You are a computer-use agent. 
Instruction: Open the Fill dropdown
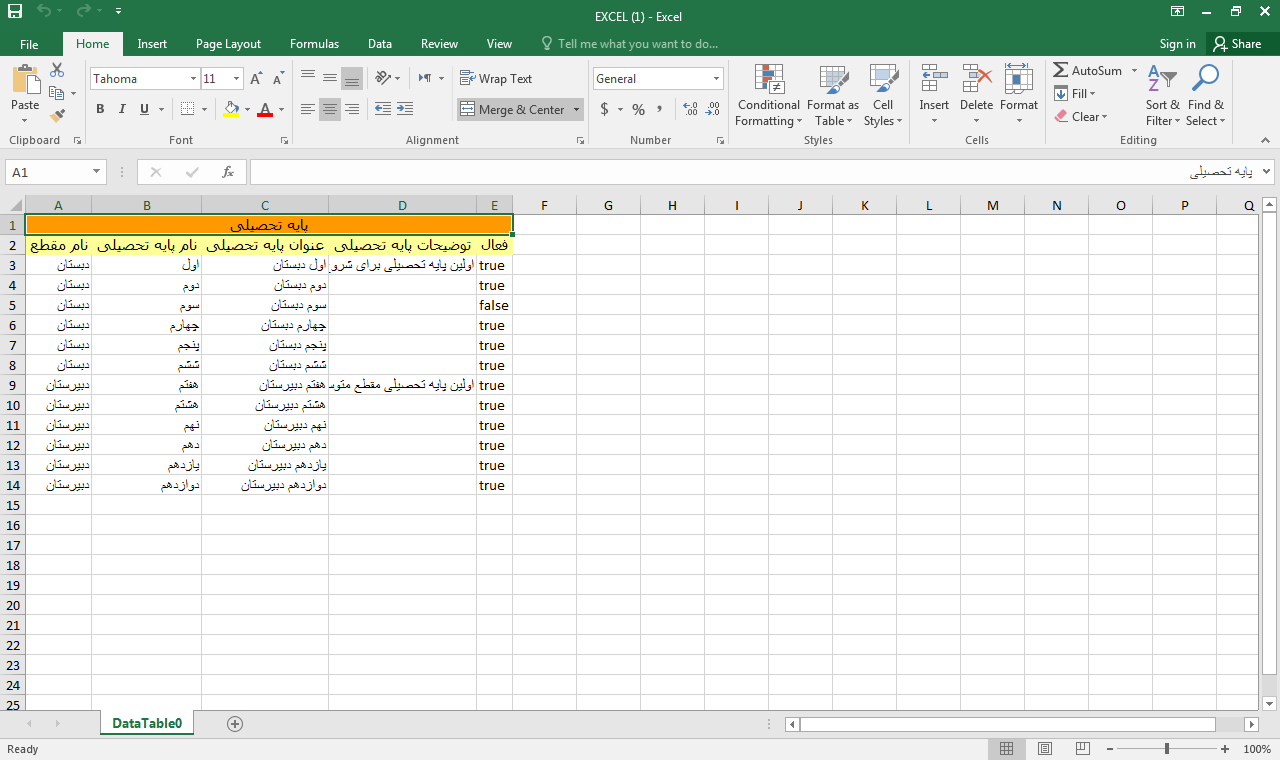click(x=1075, y=94)
